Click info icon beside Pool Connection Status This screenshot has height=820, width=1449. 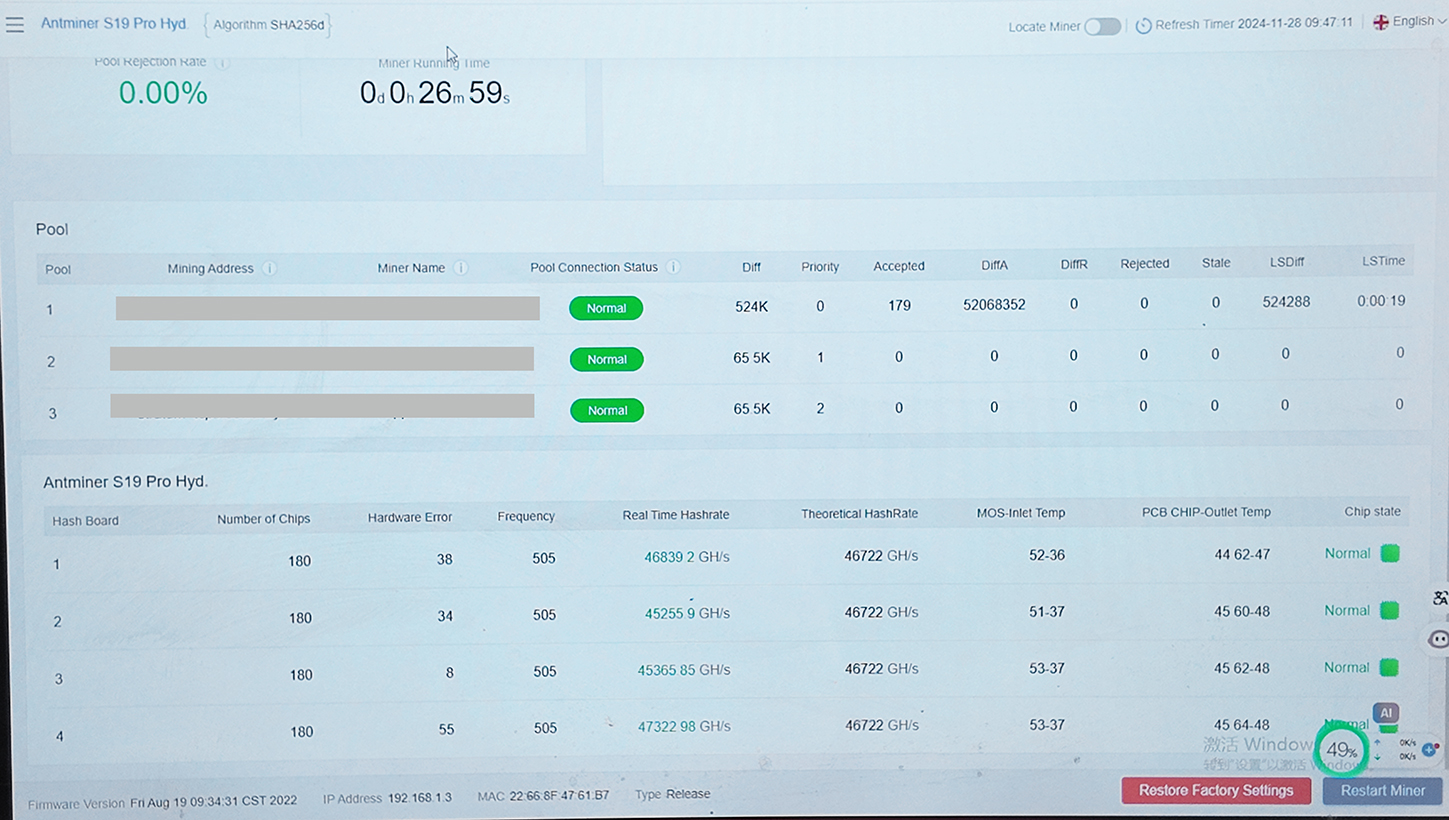tap(673, 267)
